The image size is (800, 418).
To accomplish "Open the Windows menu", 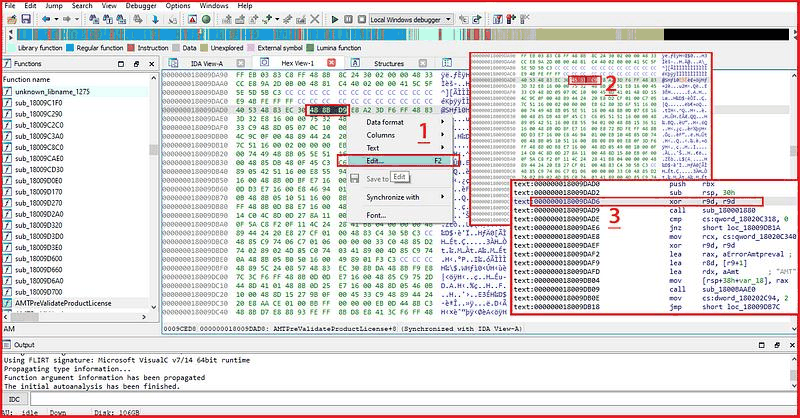I will (x=214, y=6).
